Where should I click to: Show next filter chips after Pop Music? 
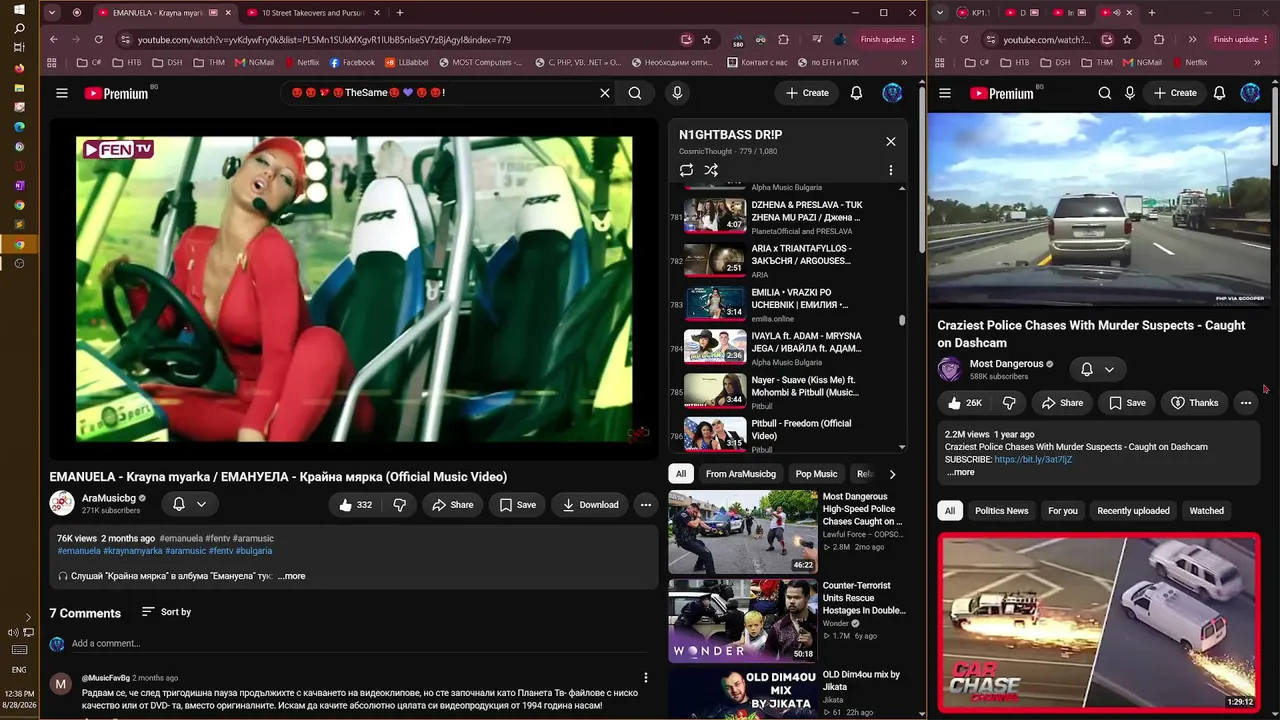click(x=892, y=474)
